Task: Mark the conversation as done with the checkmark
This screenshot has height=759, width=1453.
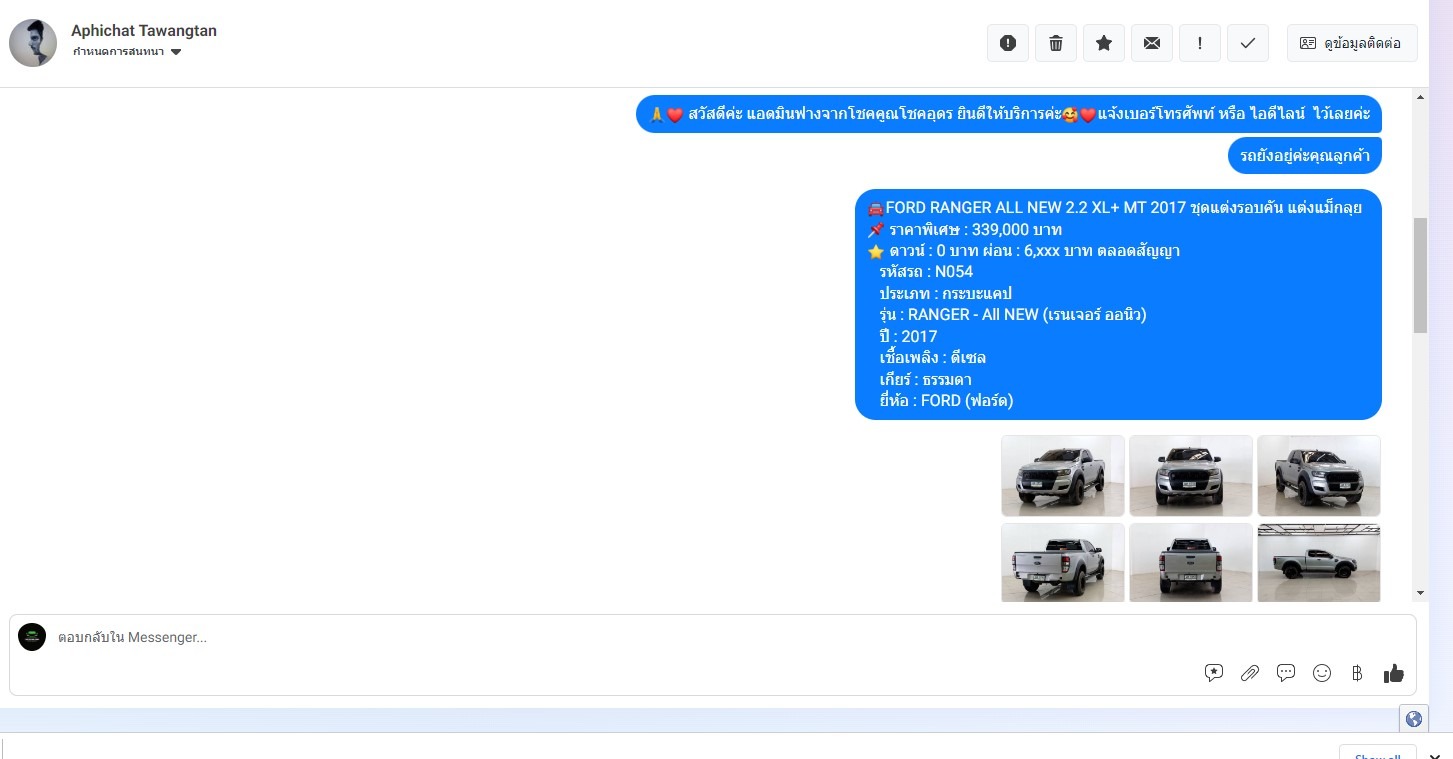Action: tap(1248, 43)
